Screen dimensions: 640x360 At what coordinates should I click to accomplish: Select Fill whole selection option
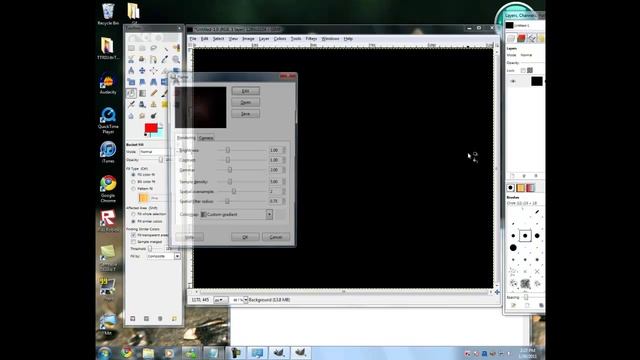point(133,214)
